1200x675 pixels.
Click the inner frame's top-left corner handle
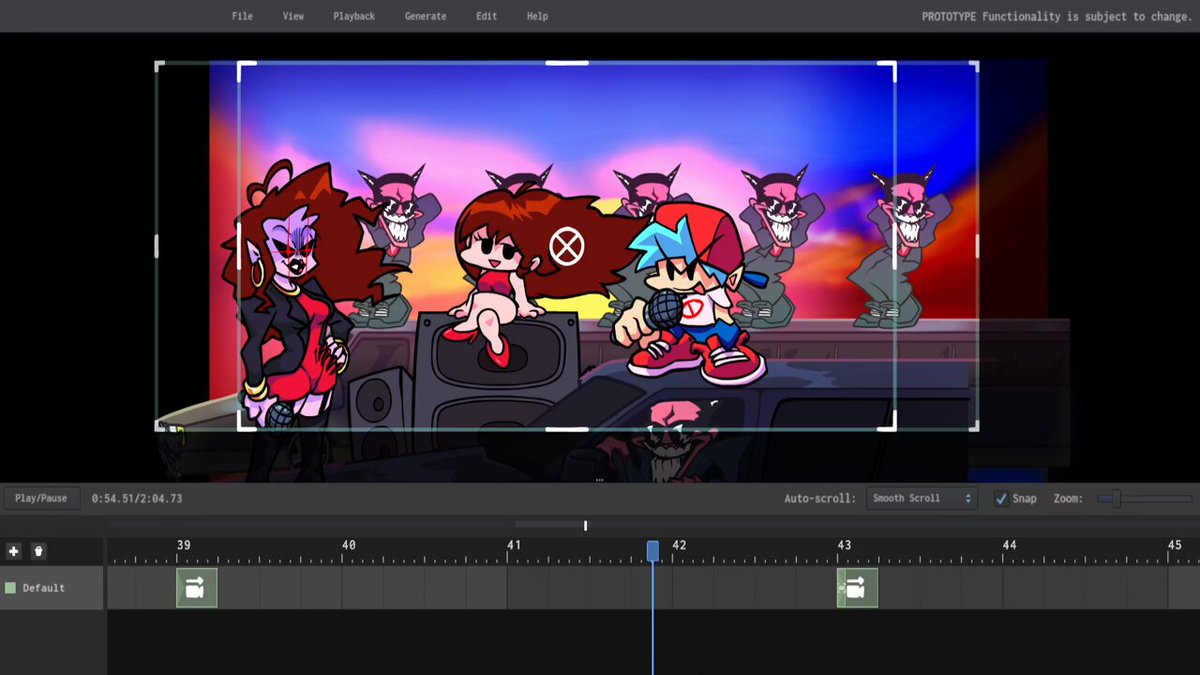[x=244, y=69]
